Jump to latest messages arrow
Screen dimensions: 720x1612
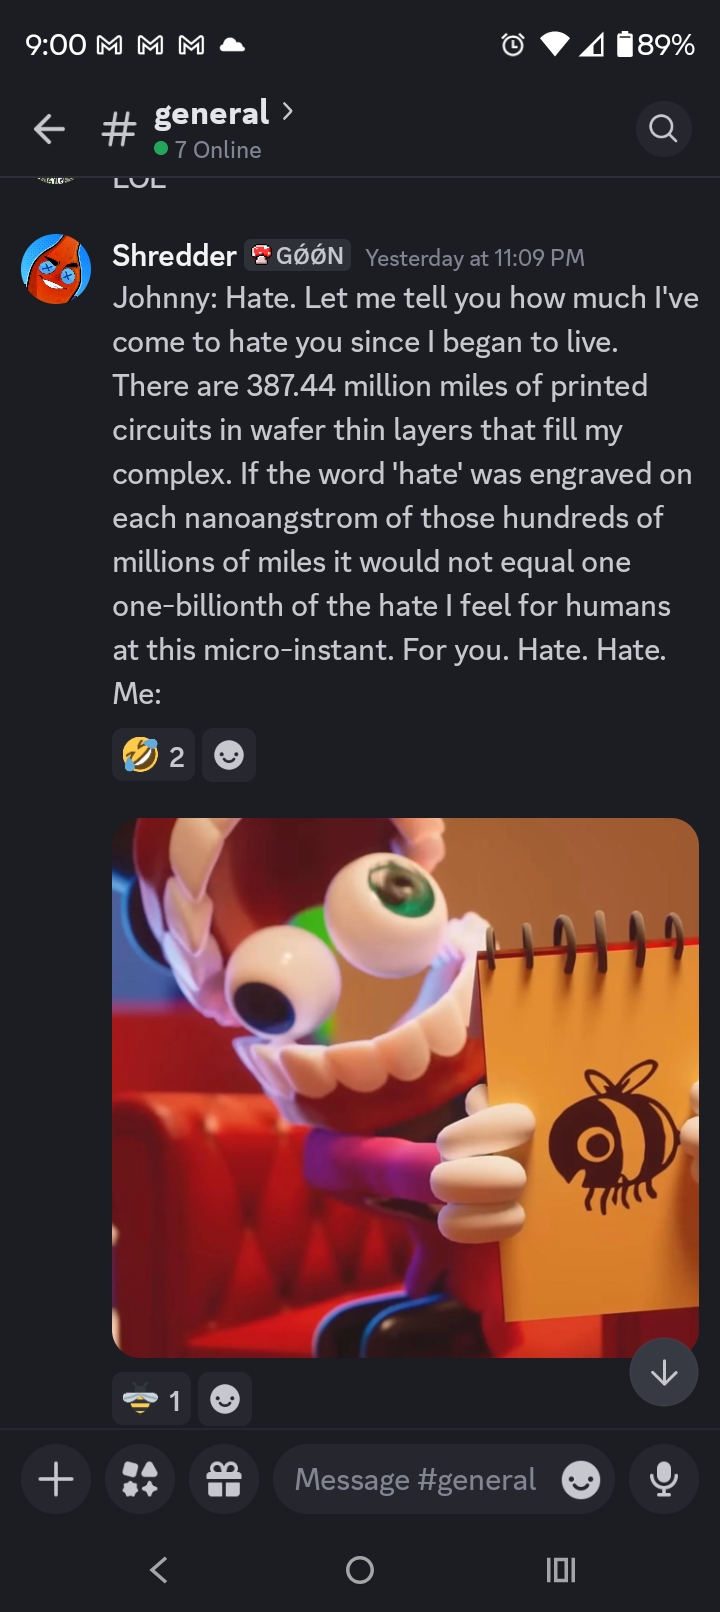[664, 1373]
